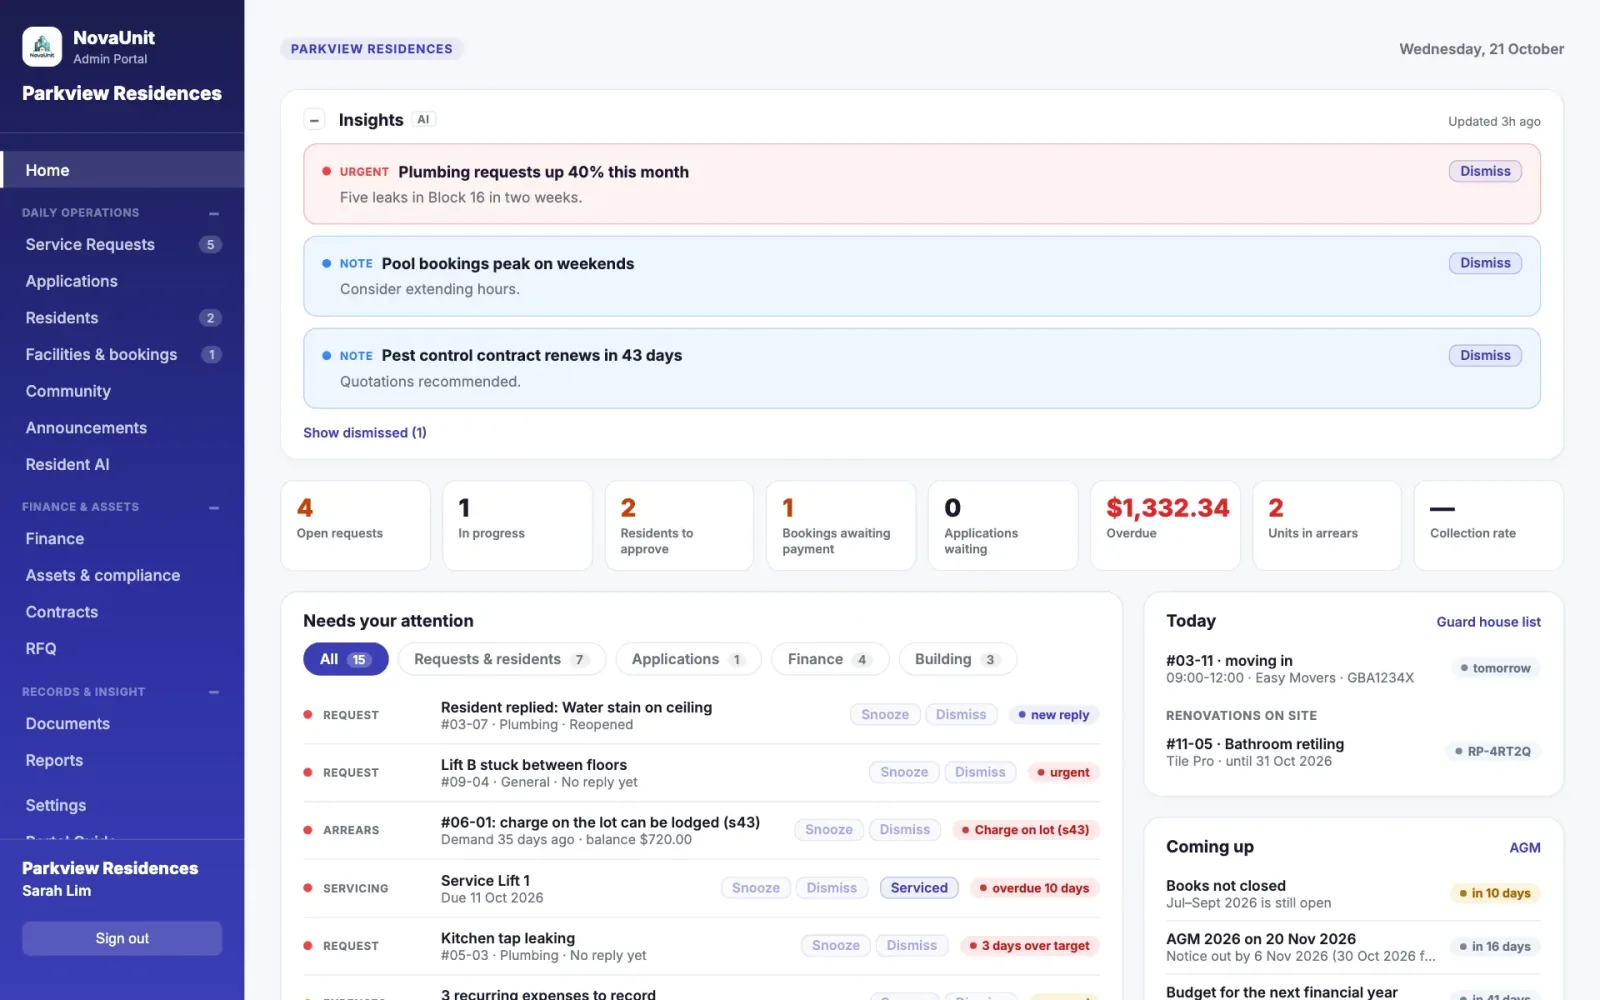Go to Facilities & bookings page
The image size is (1600, 1000).
(122, 355)
